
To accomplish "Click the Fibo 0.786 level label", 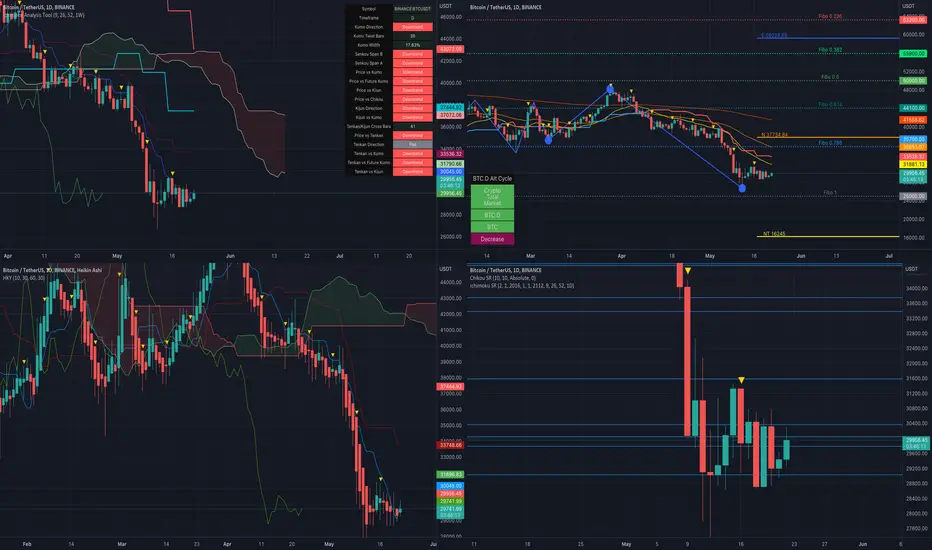I will (830, 143).
